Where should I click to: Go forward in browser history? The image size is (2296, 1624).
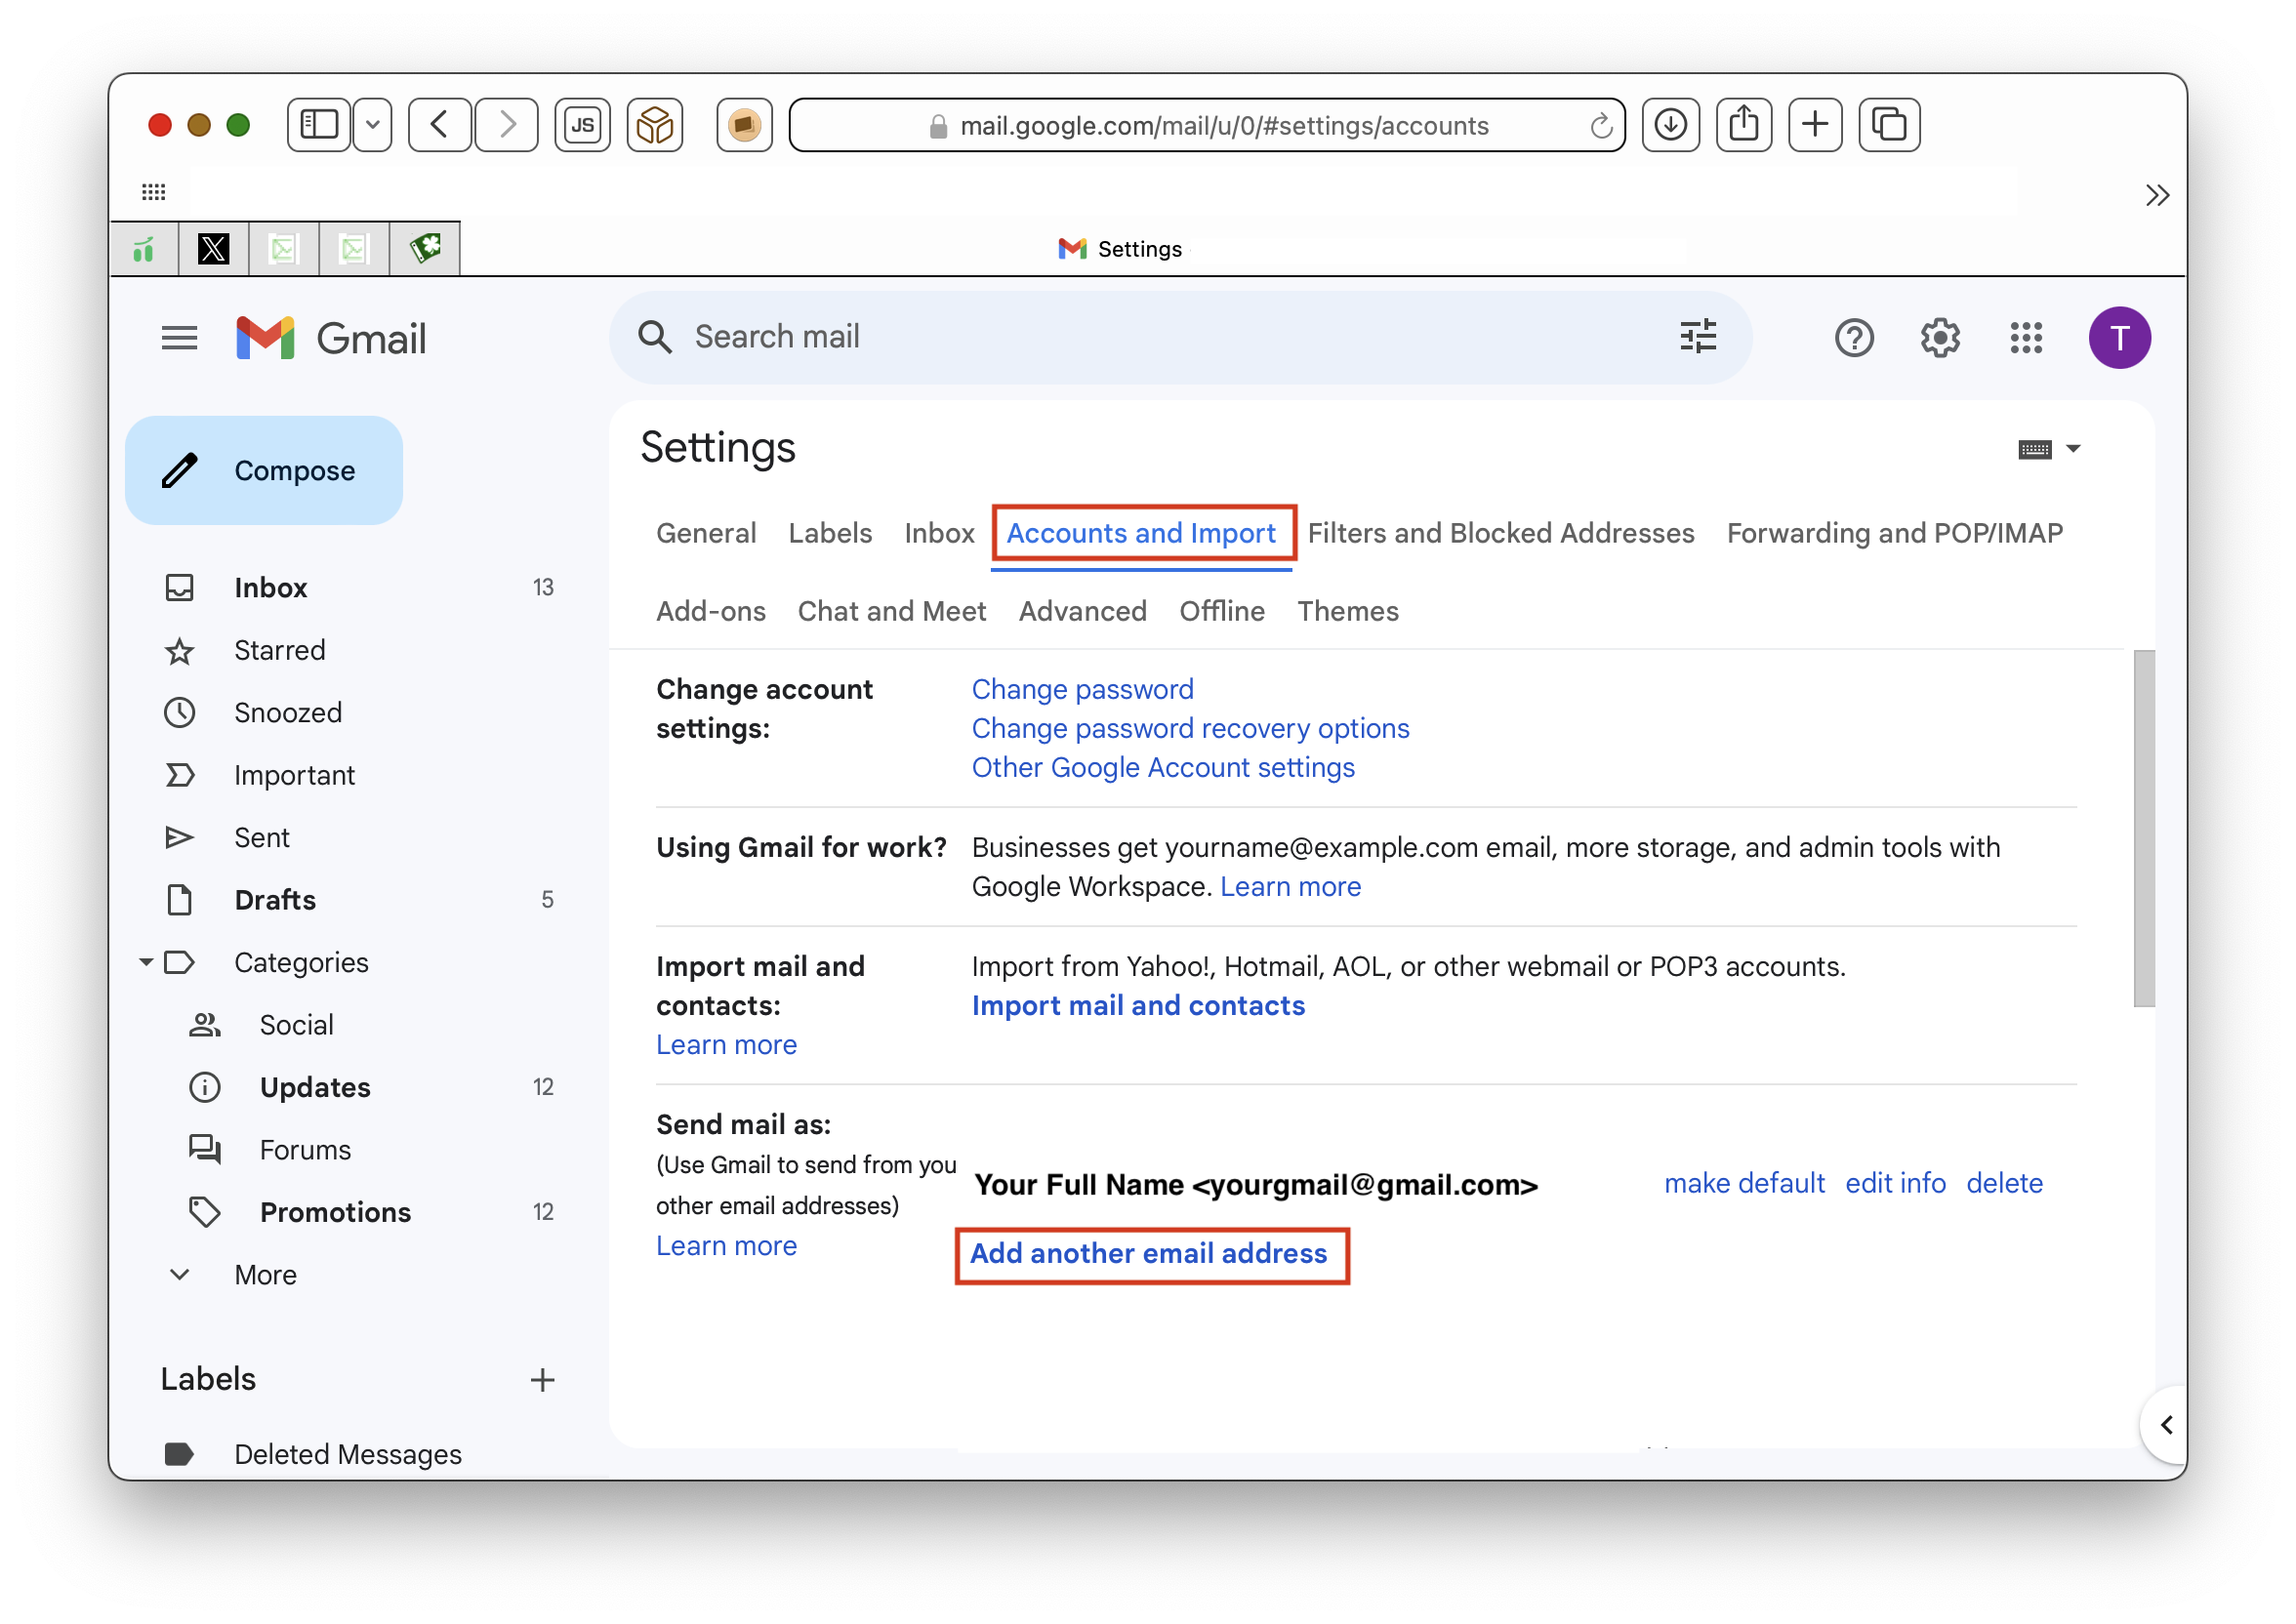point(507,125)
